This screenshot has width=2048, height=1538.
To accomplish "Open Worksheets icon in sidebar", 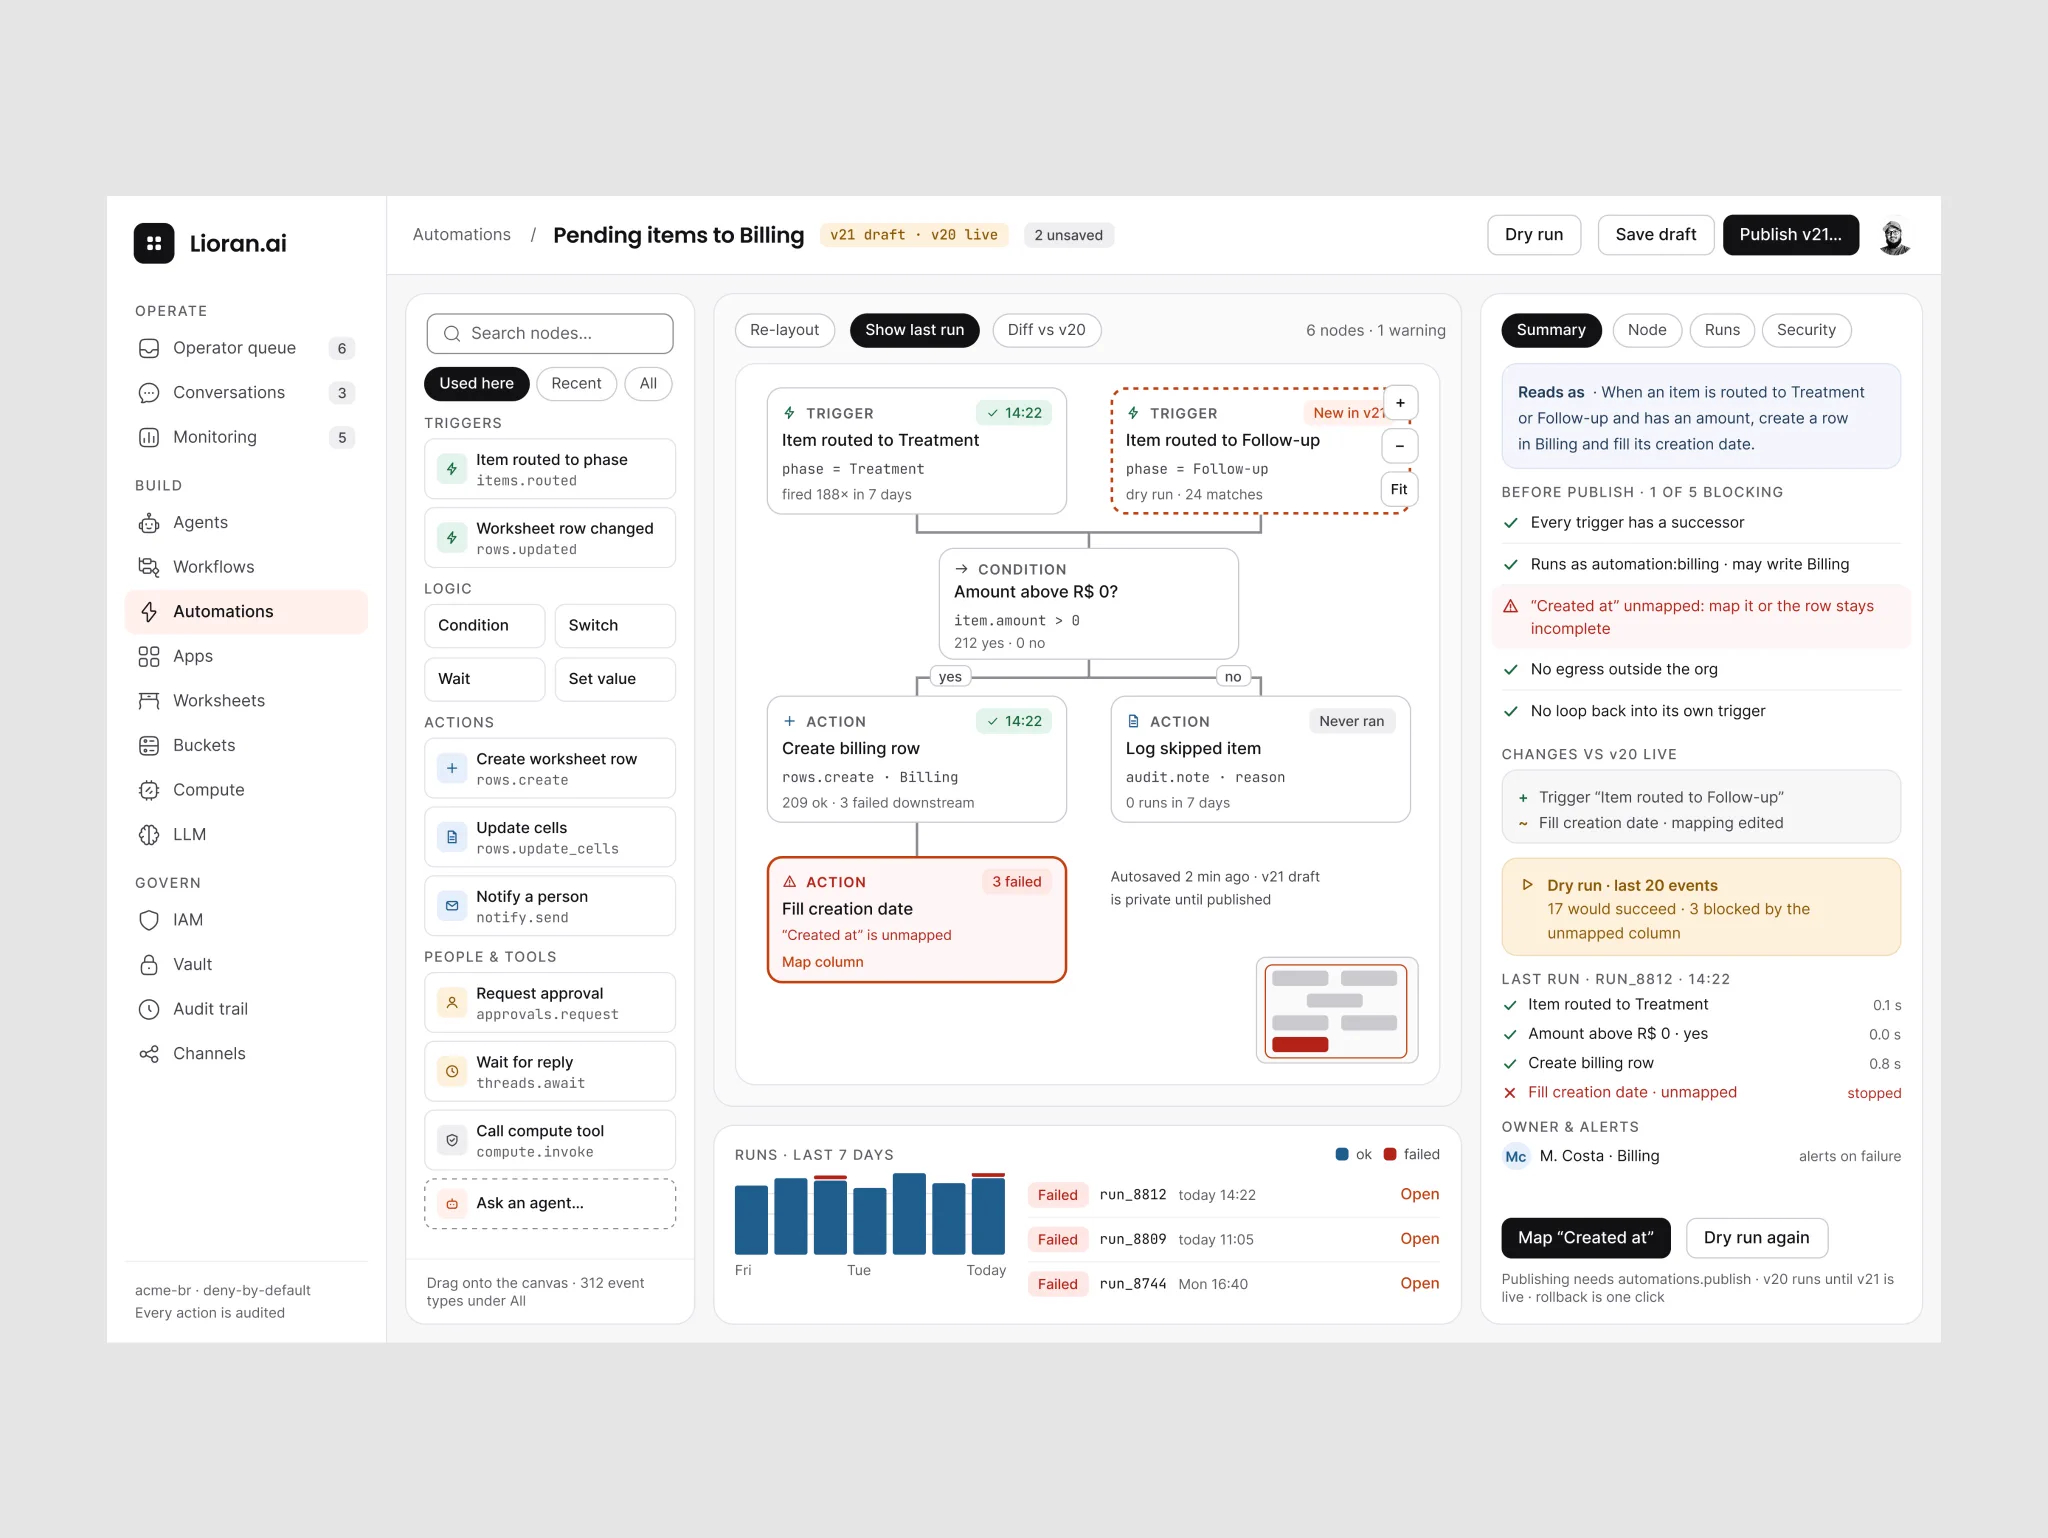I will click(x=149, y=701).
